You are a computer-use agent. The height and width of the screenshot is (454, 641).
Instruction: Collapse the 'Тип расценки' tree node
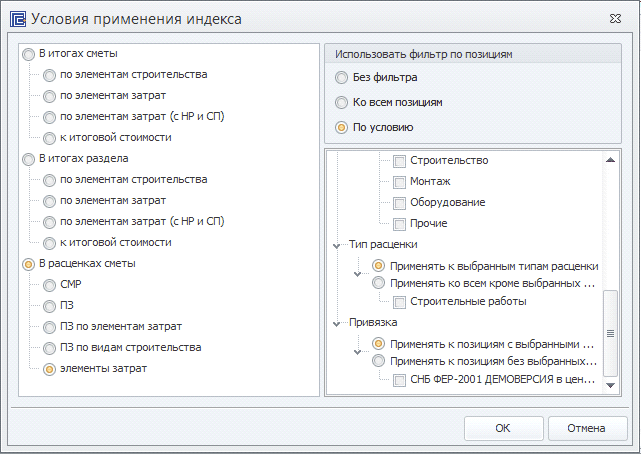(337, 245)
